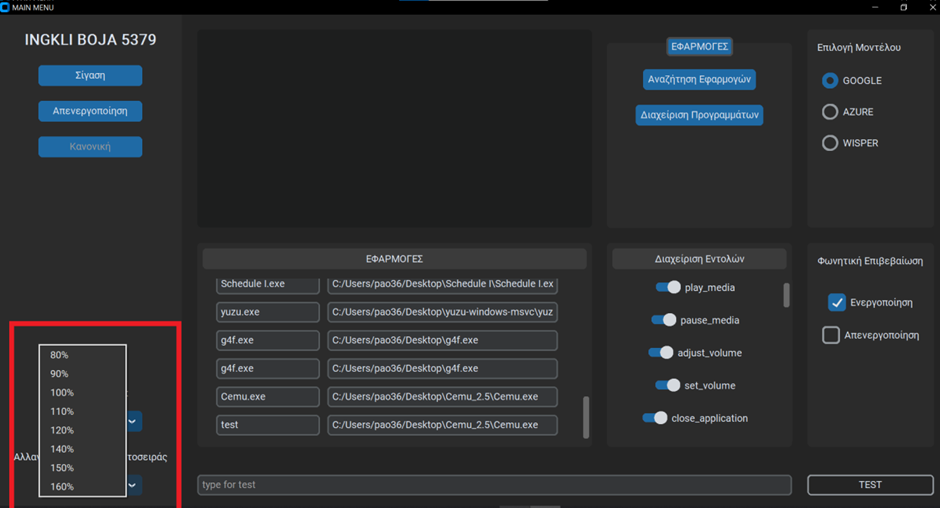This screenshot has height=508, width=940.
Task: Click upper dropdown arrow beside scale list
Action: (x=133, y=421)
